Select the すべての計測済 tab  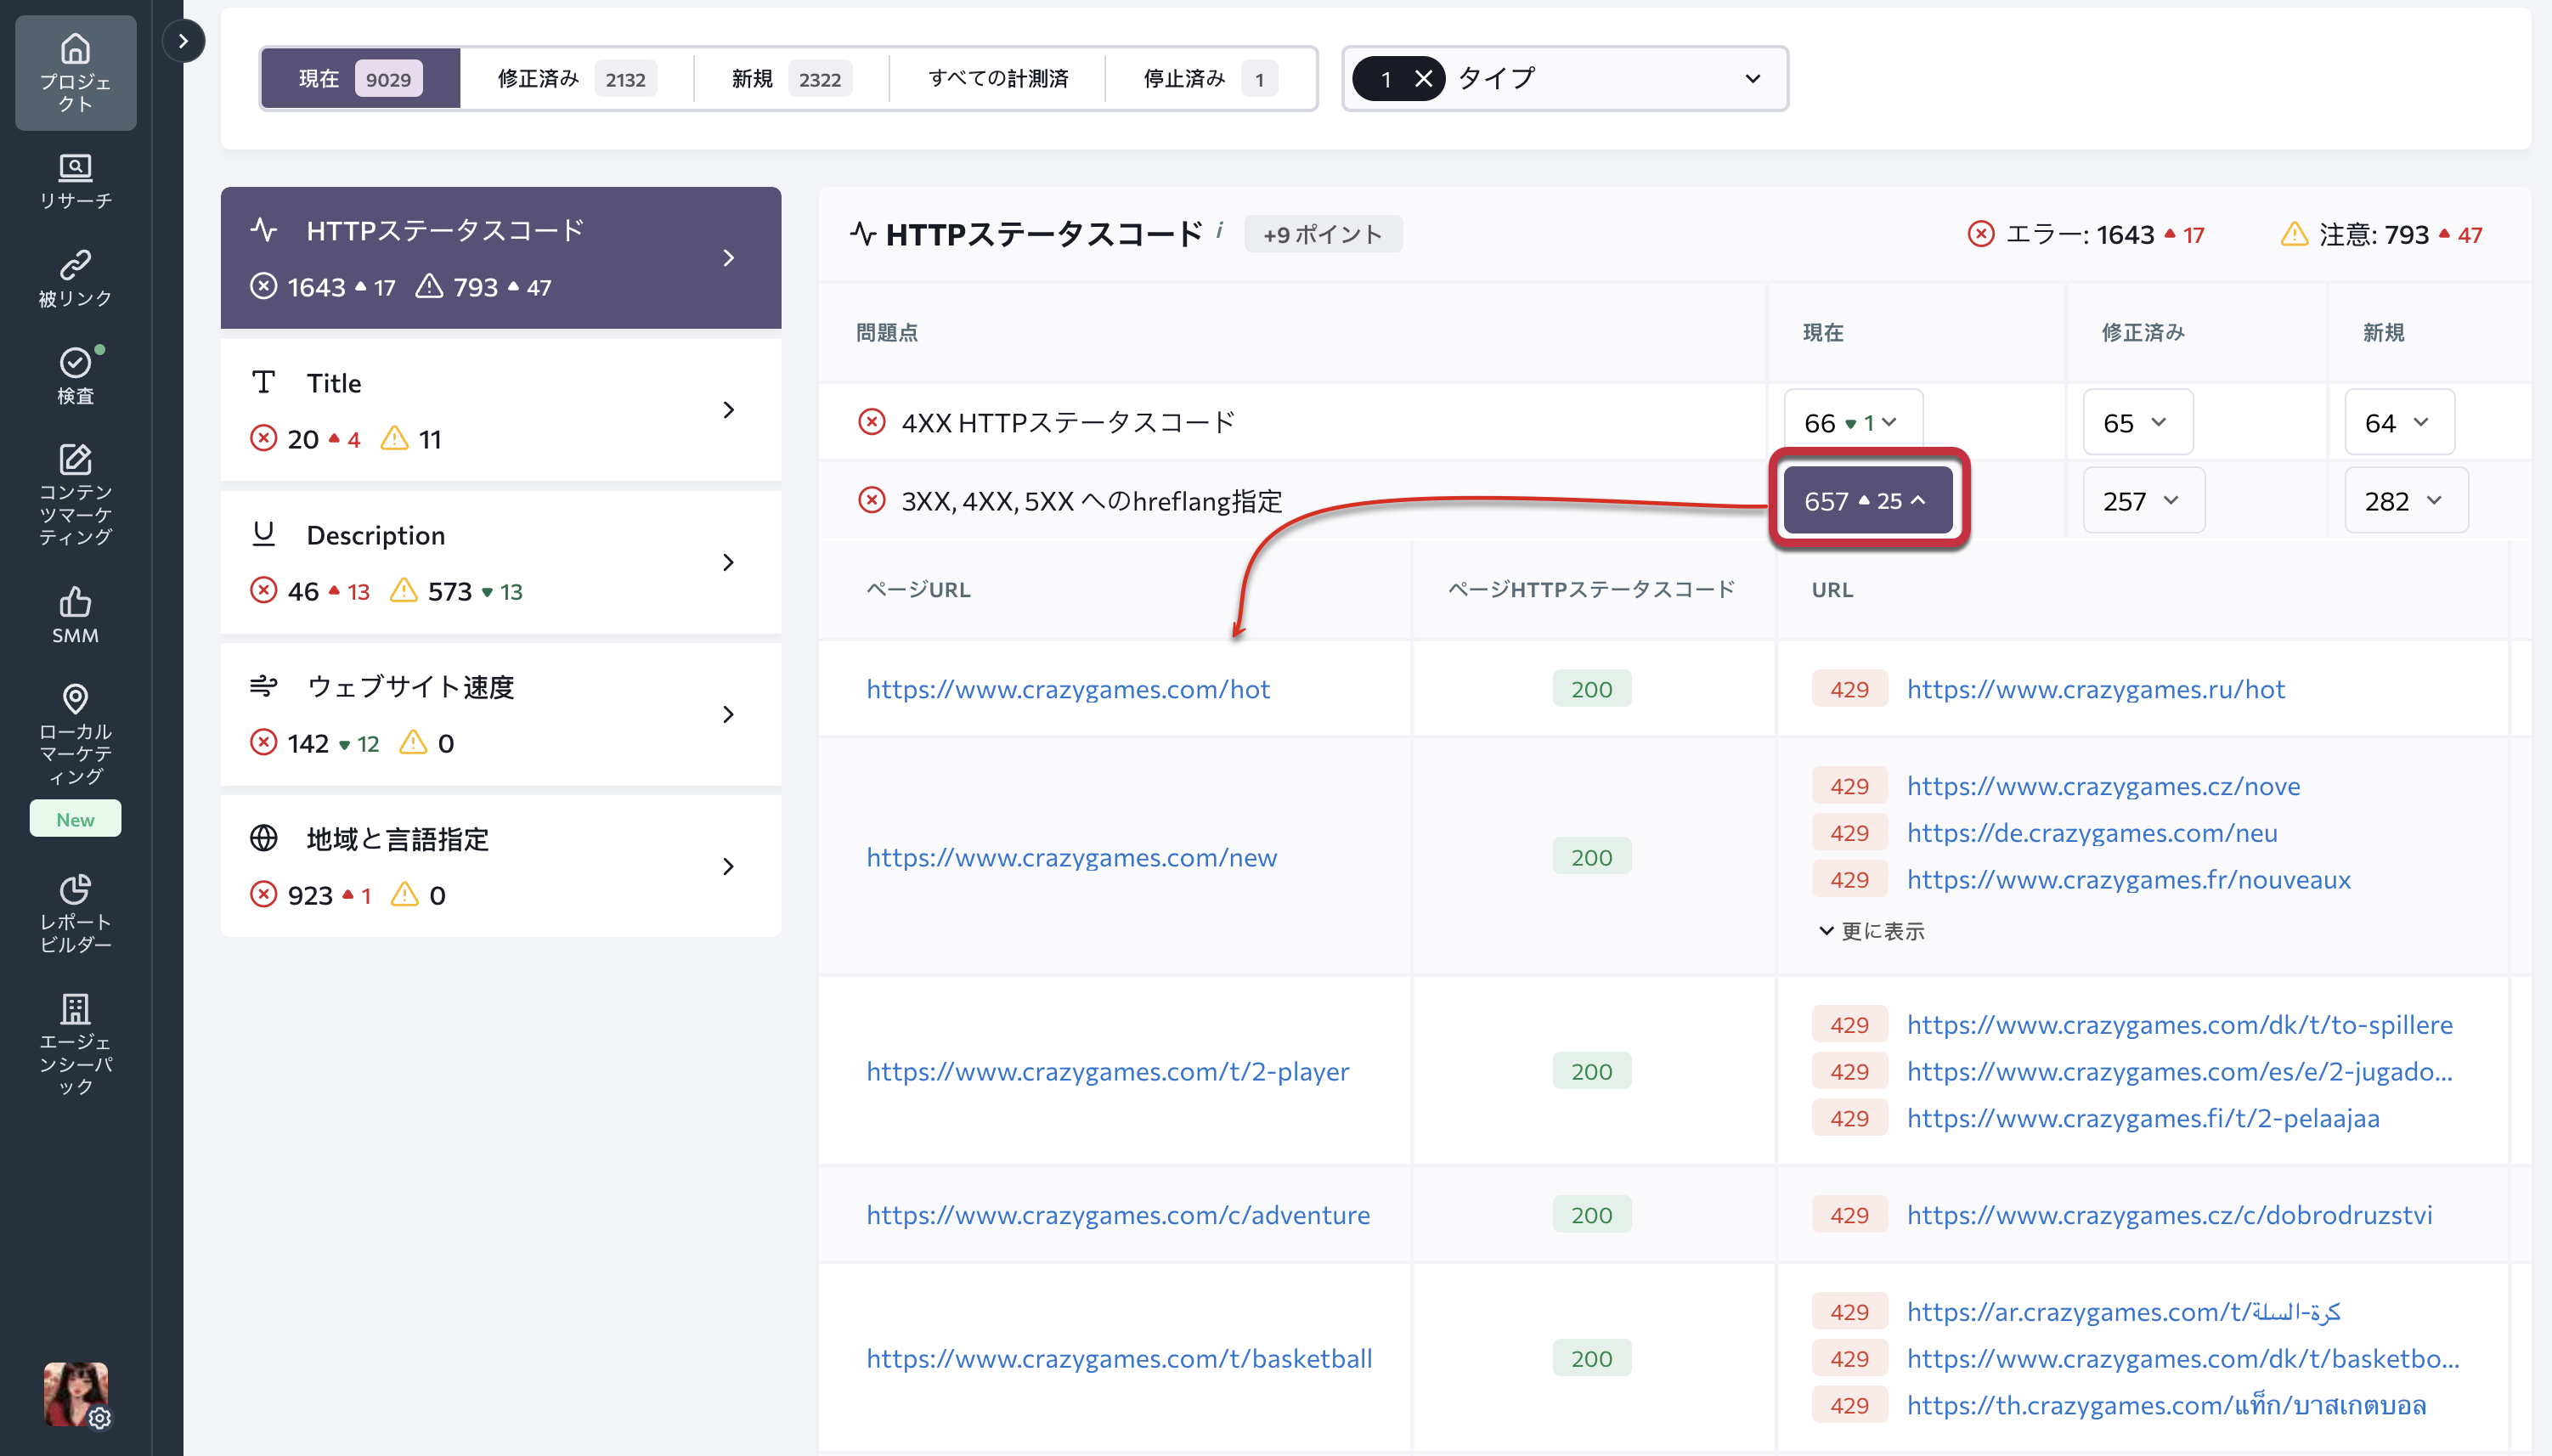(997, 79)
